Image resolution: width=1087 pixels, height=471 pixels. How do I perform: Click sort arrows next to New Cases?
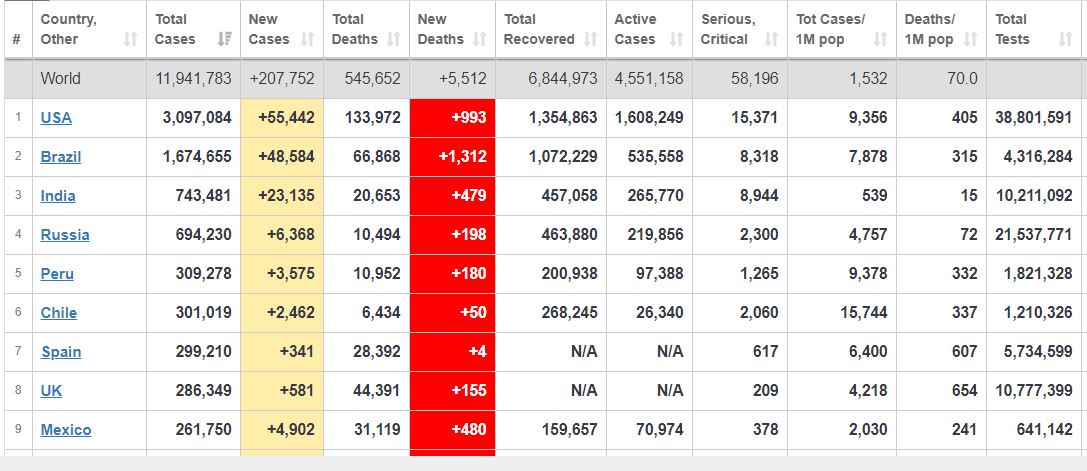pos(308,40)
